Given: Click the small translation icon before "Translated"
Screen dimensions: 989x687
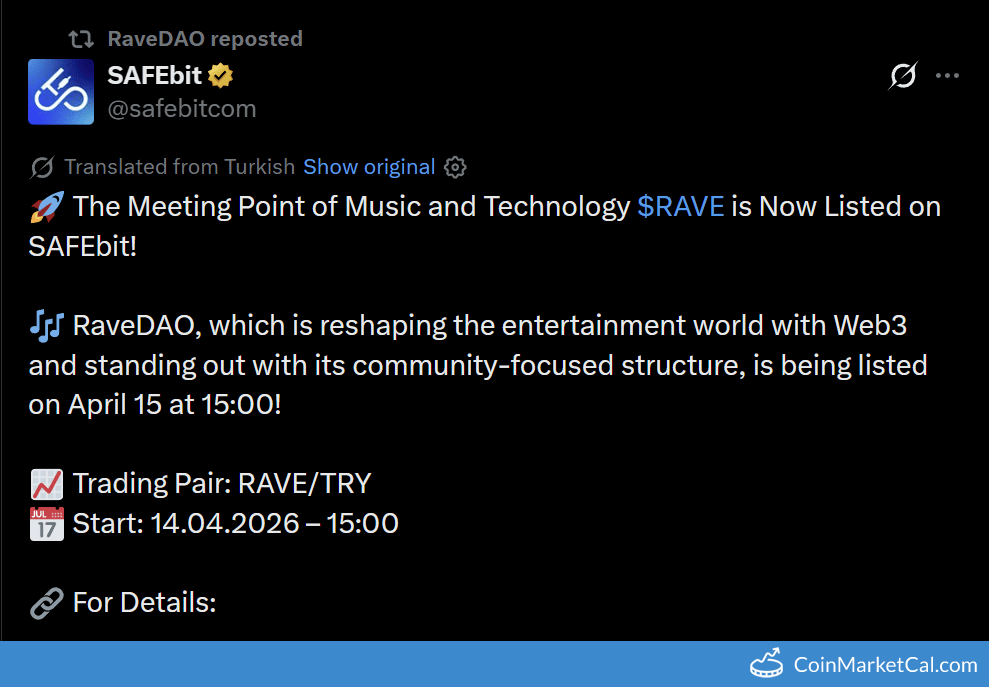Looking at the screenshot, I should pyautogui.click(x=42, y=167).
